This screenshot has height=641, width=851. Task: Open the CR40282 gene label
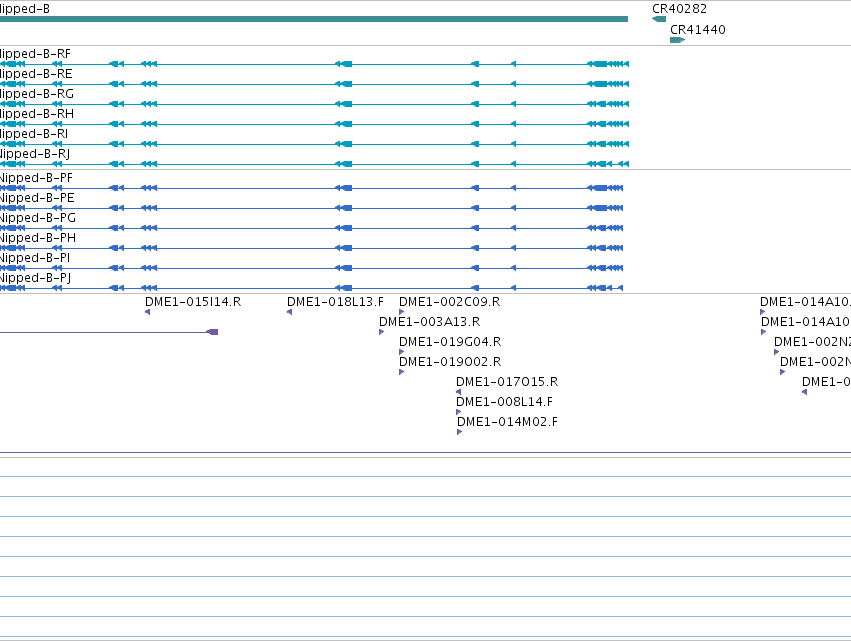click(x=679, y=9)
